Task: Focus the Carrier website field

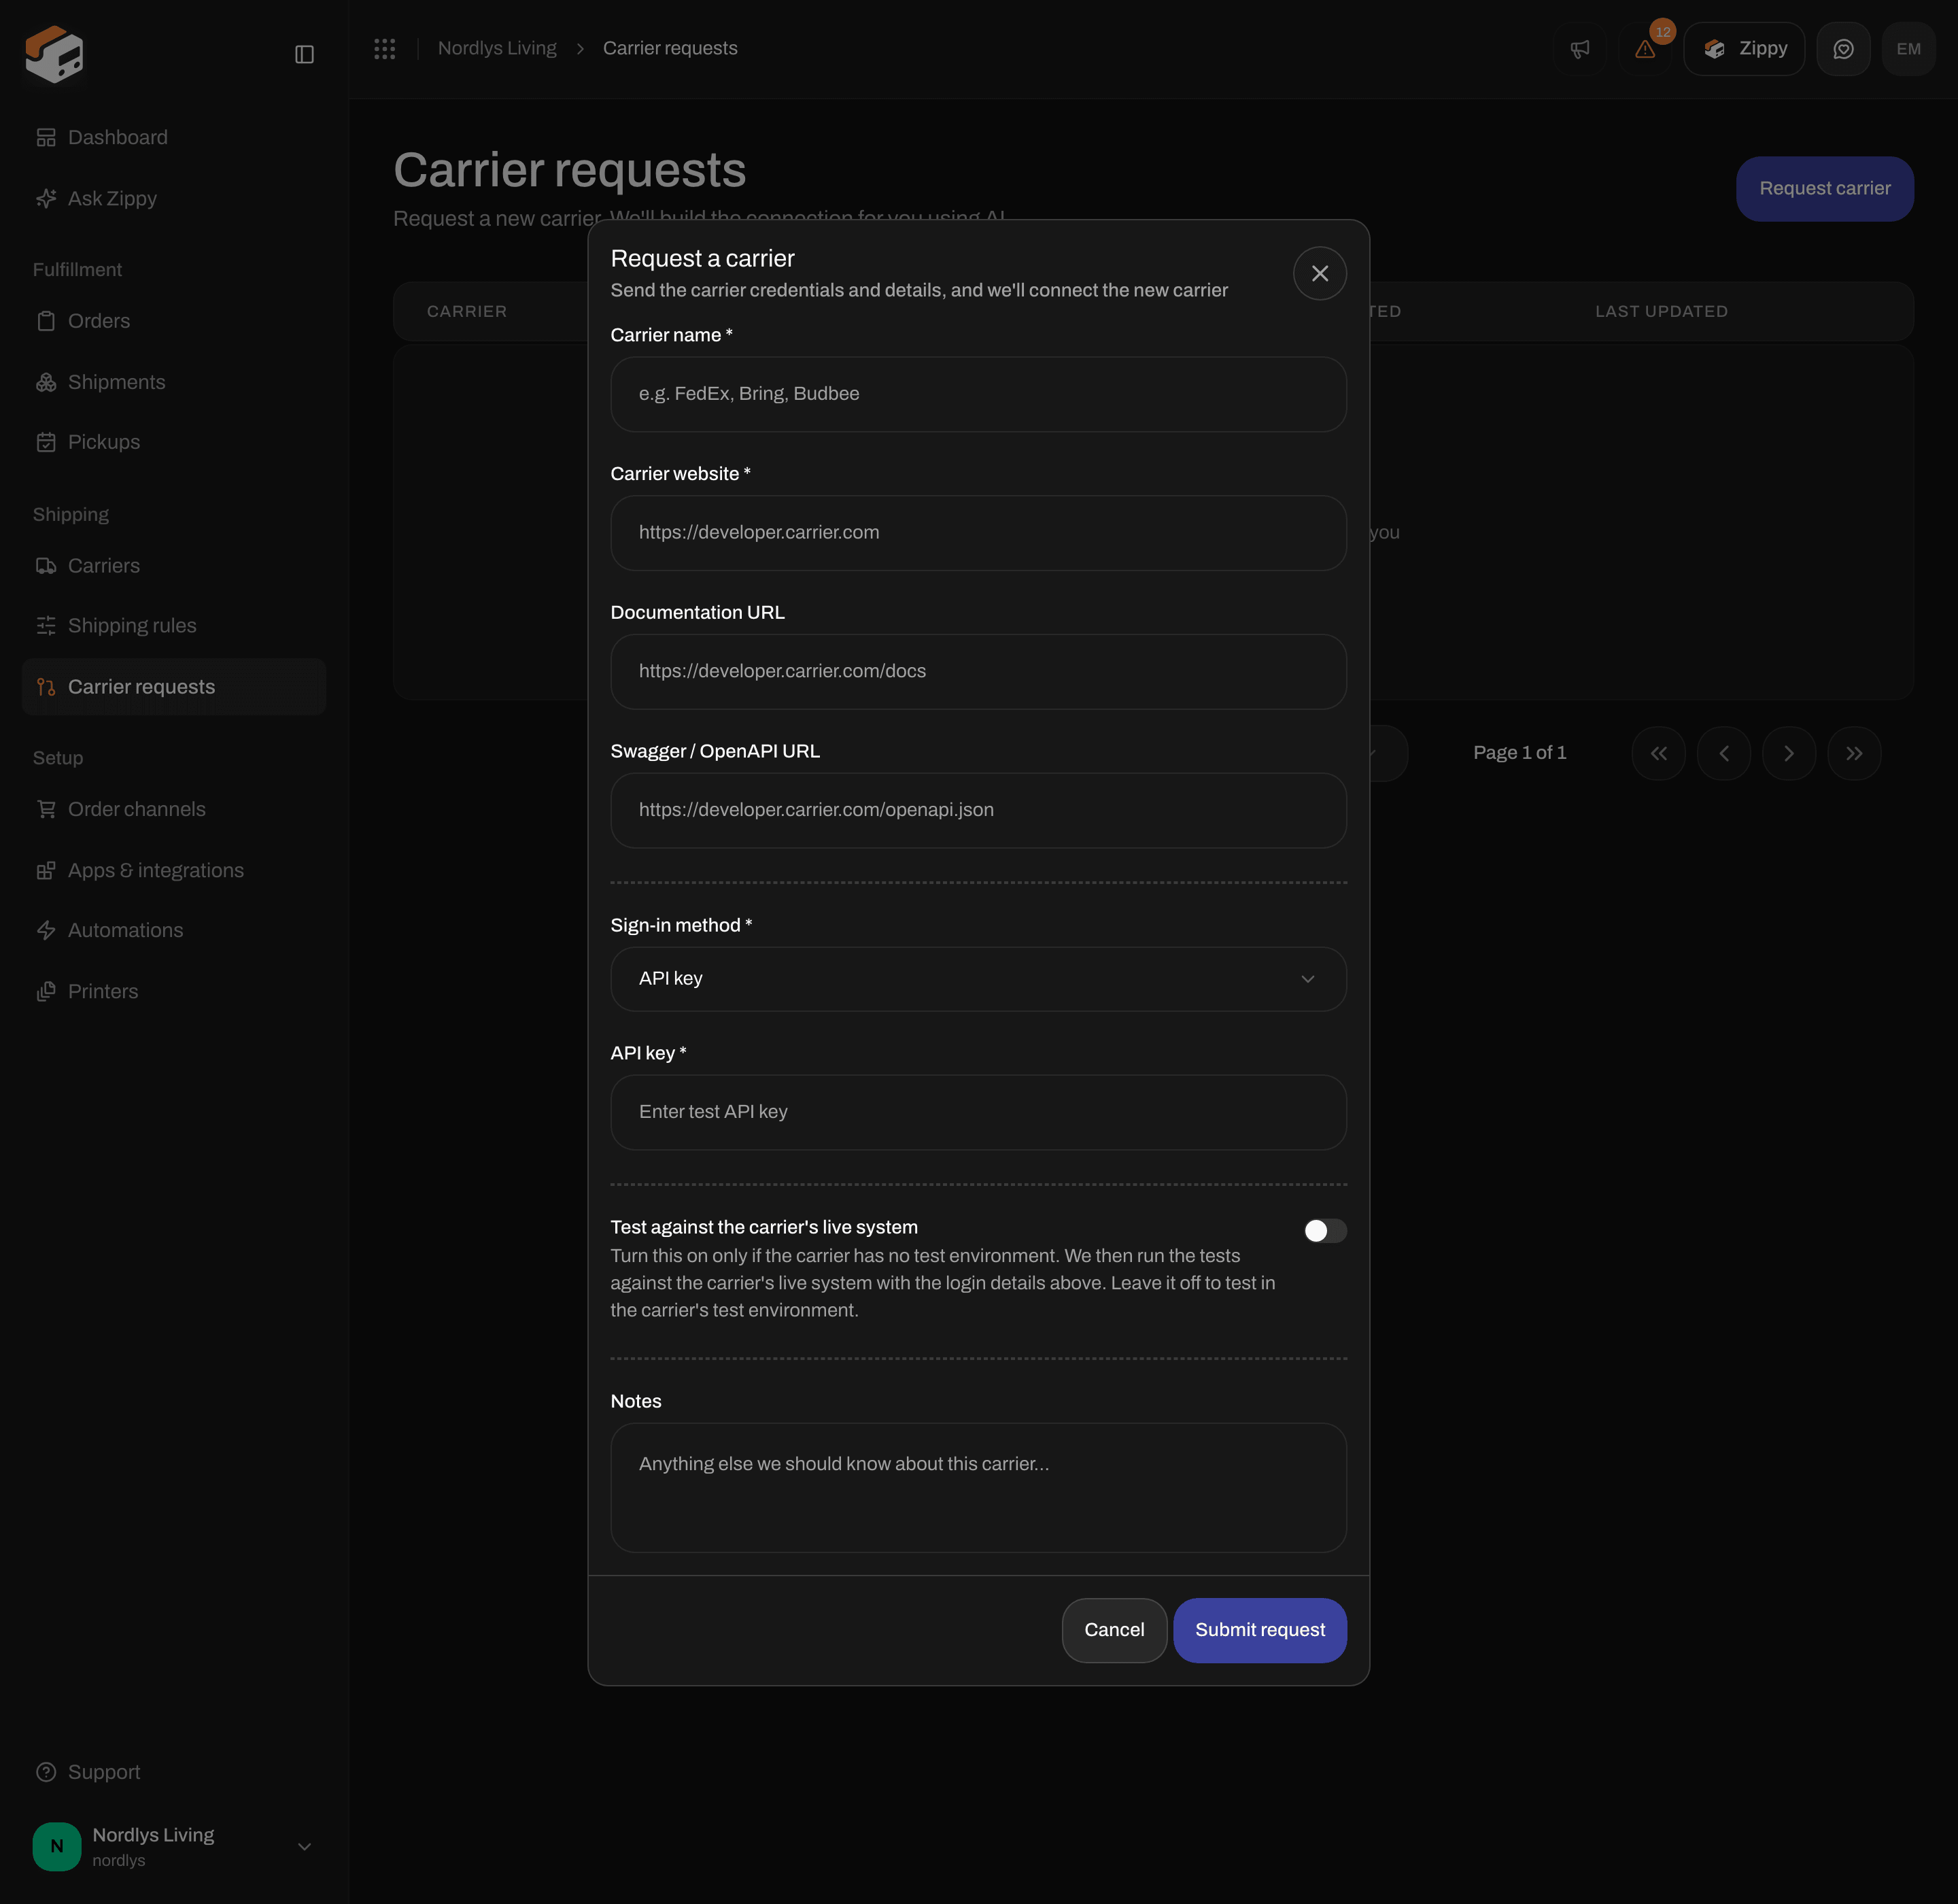Action: (x=978, y=533)
